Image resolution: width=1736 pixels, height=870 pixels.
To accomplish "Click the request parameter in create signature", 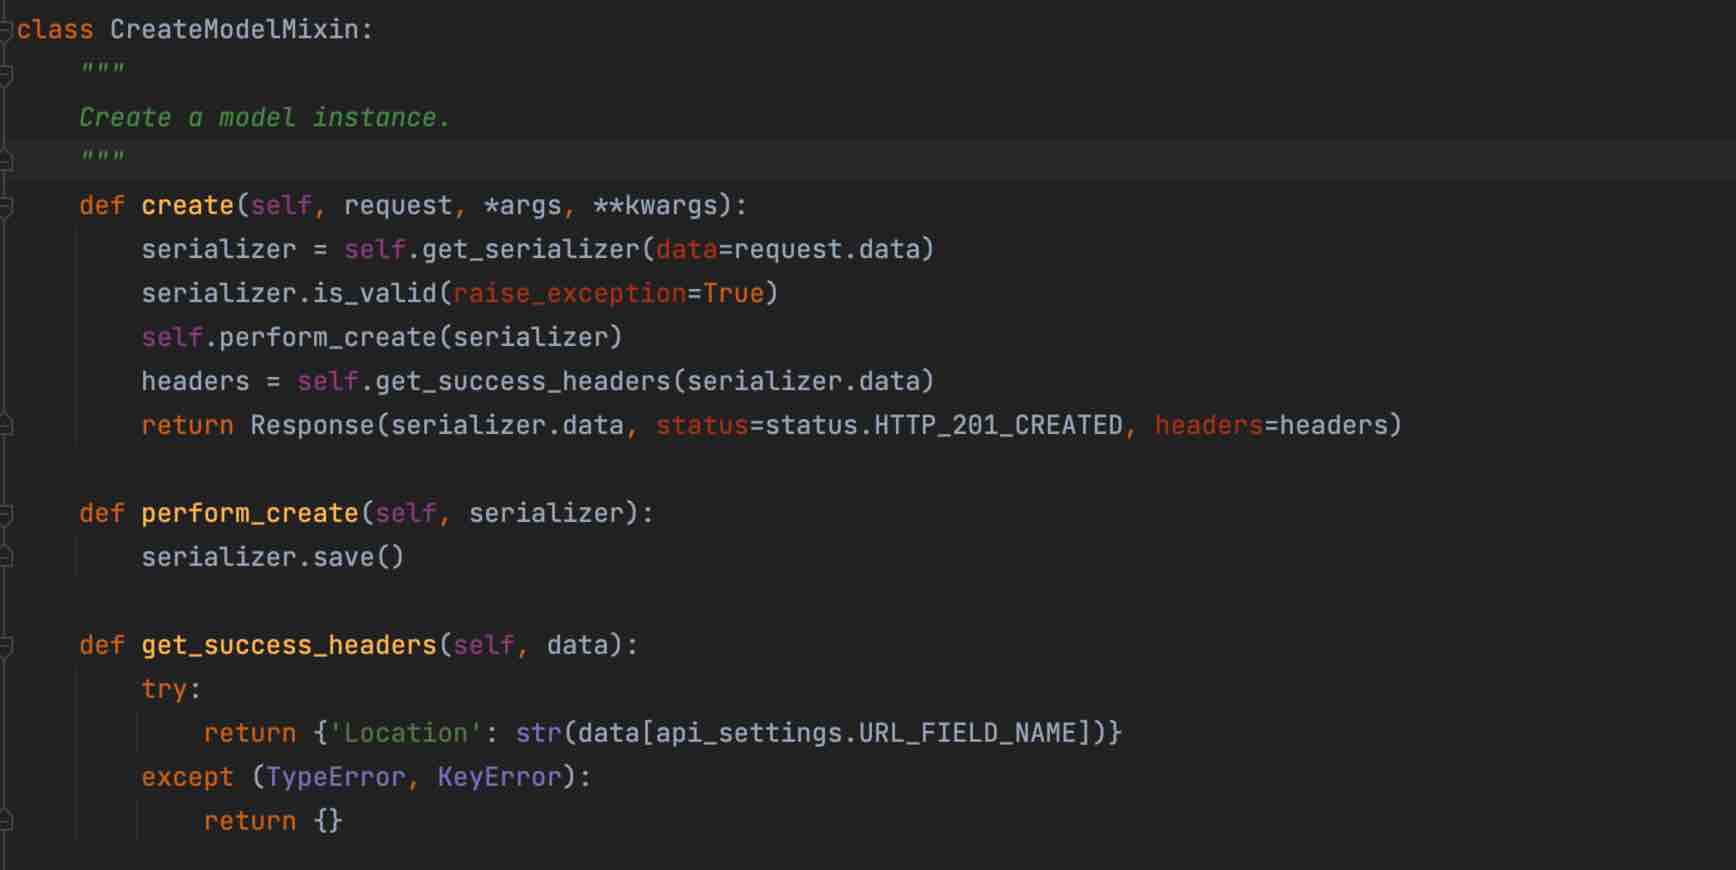I will click(x=398, y=206).
